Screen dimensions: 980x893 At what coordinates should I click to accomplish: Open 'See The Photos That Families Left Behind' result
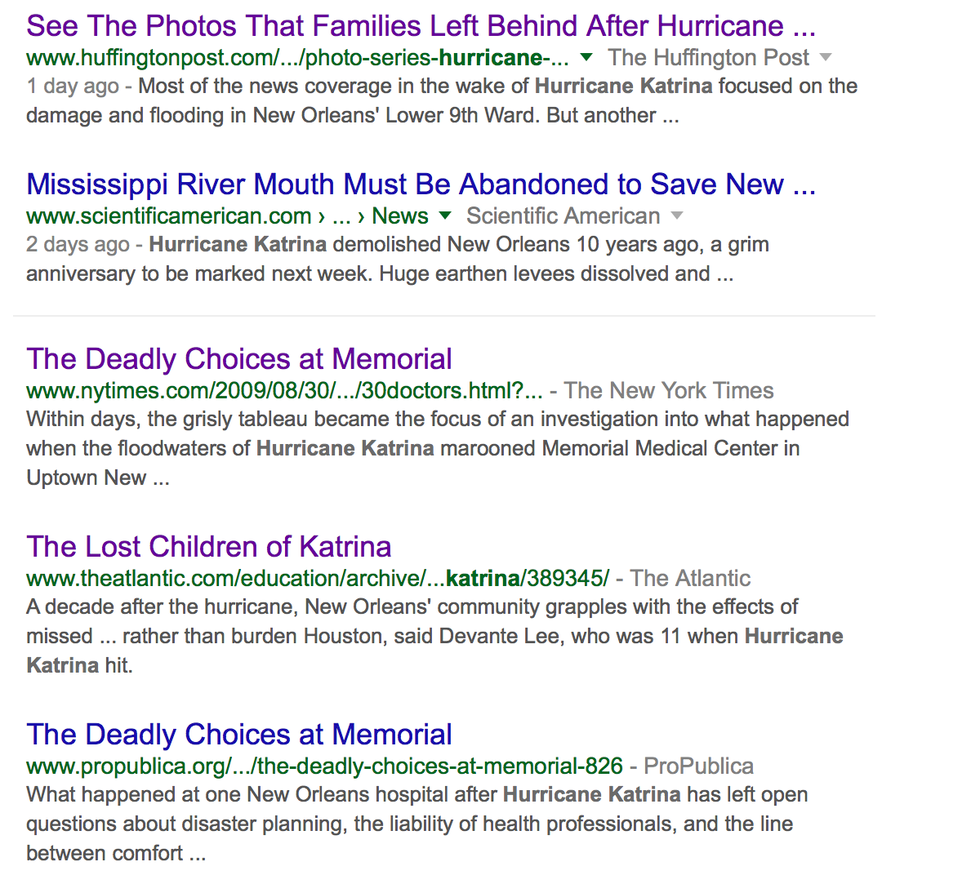(x=421, y=25)
